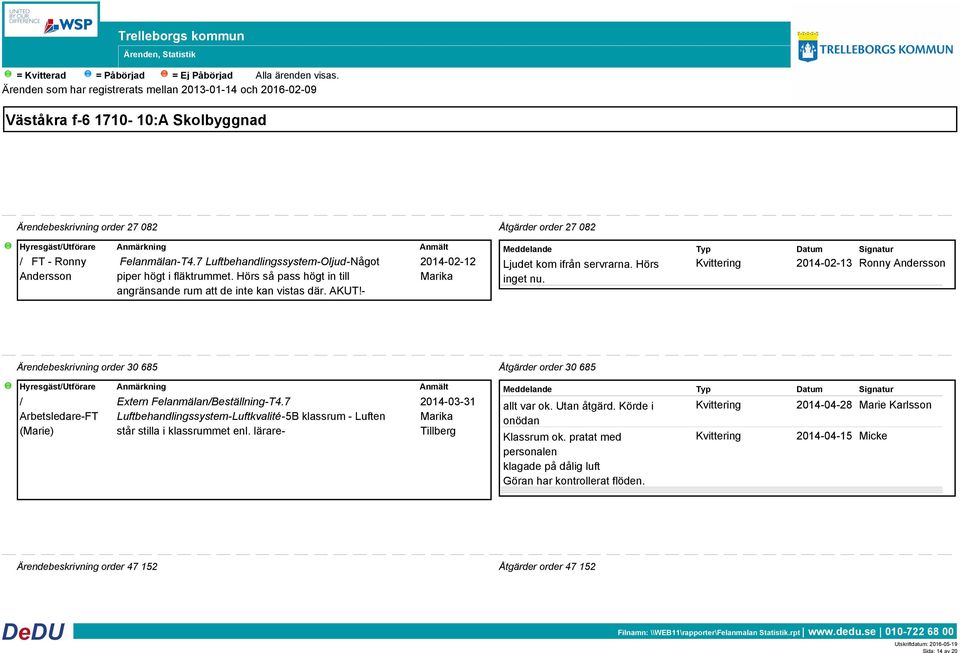Click the 'Filnamn' file path in the footer
This screenshot has width=960, height=653.
[x=709, y=633]
